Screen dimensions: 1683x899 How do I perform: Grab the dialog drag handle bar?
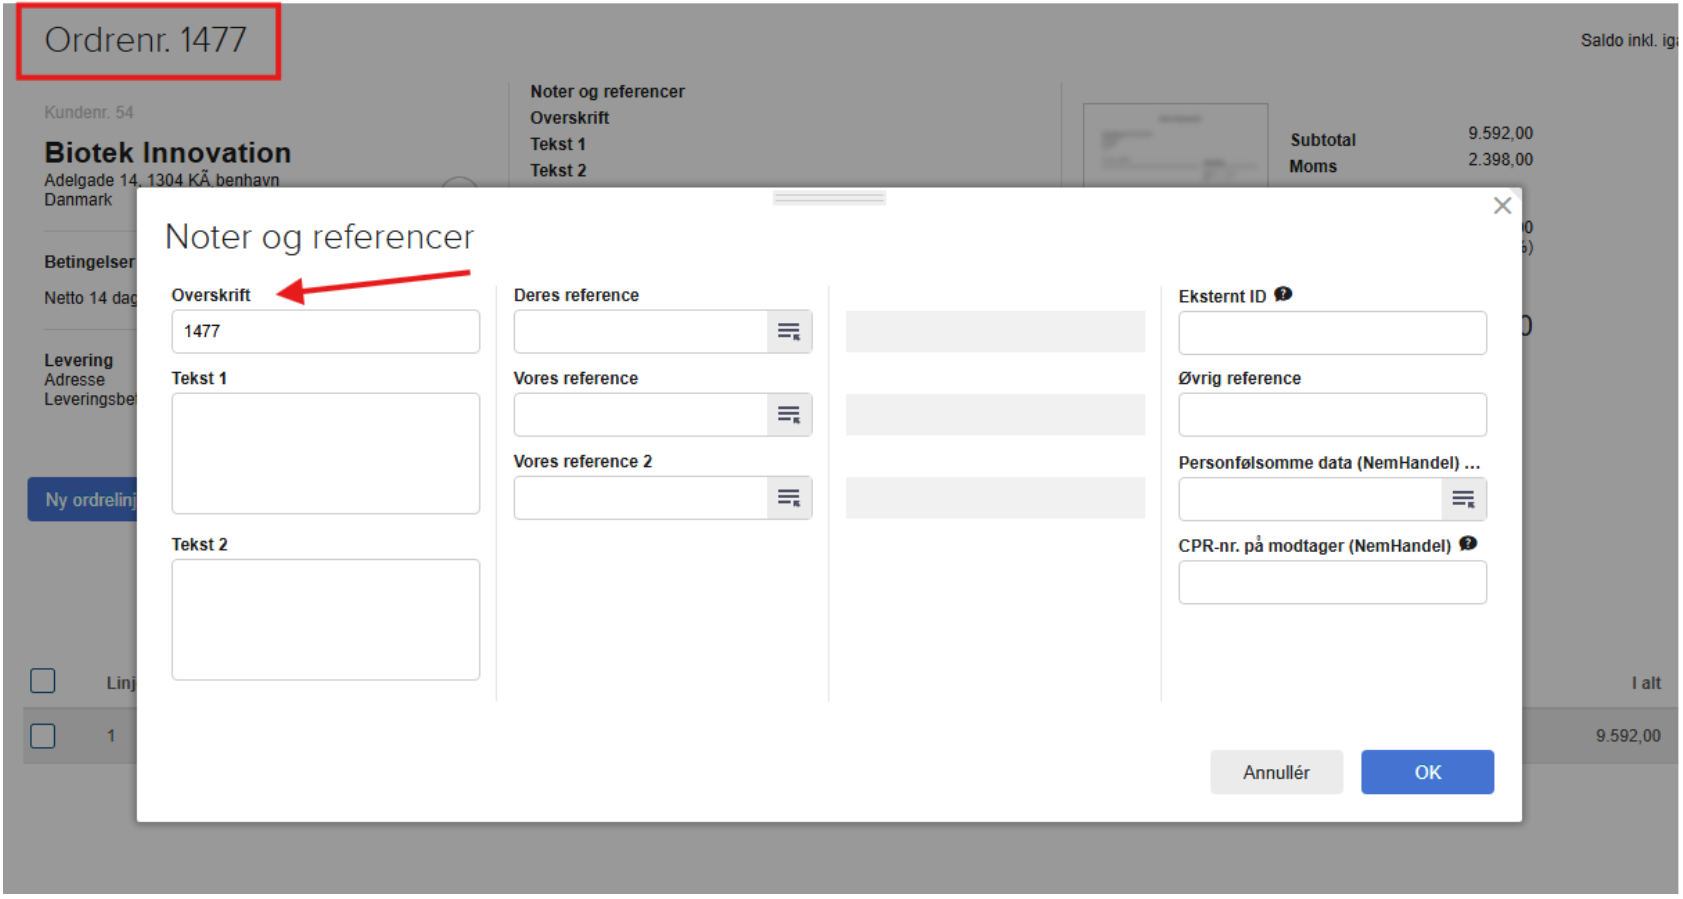click(x=829, y=198)
